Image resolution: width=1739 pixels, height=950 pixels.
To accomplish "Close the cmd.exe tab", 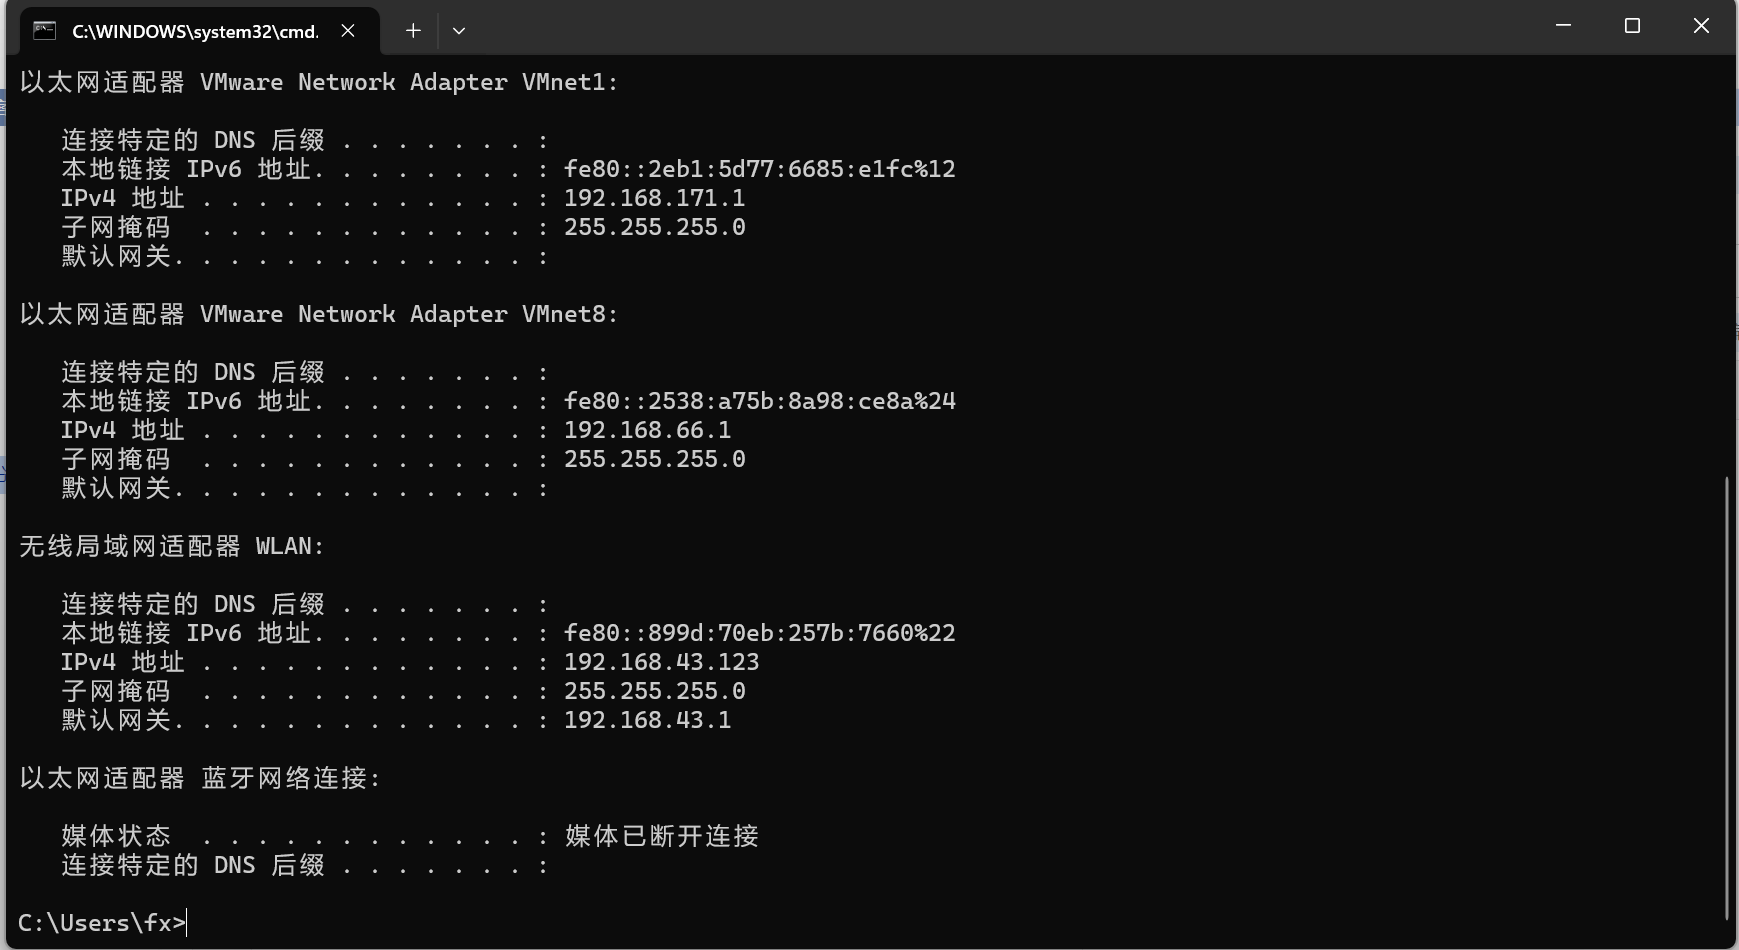I will pyautogui.click(x=348, y=31).
